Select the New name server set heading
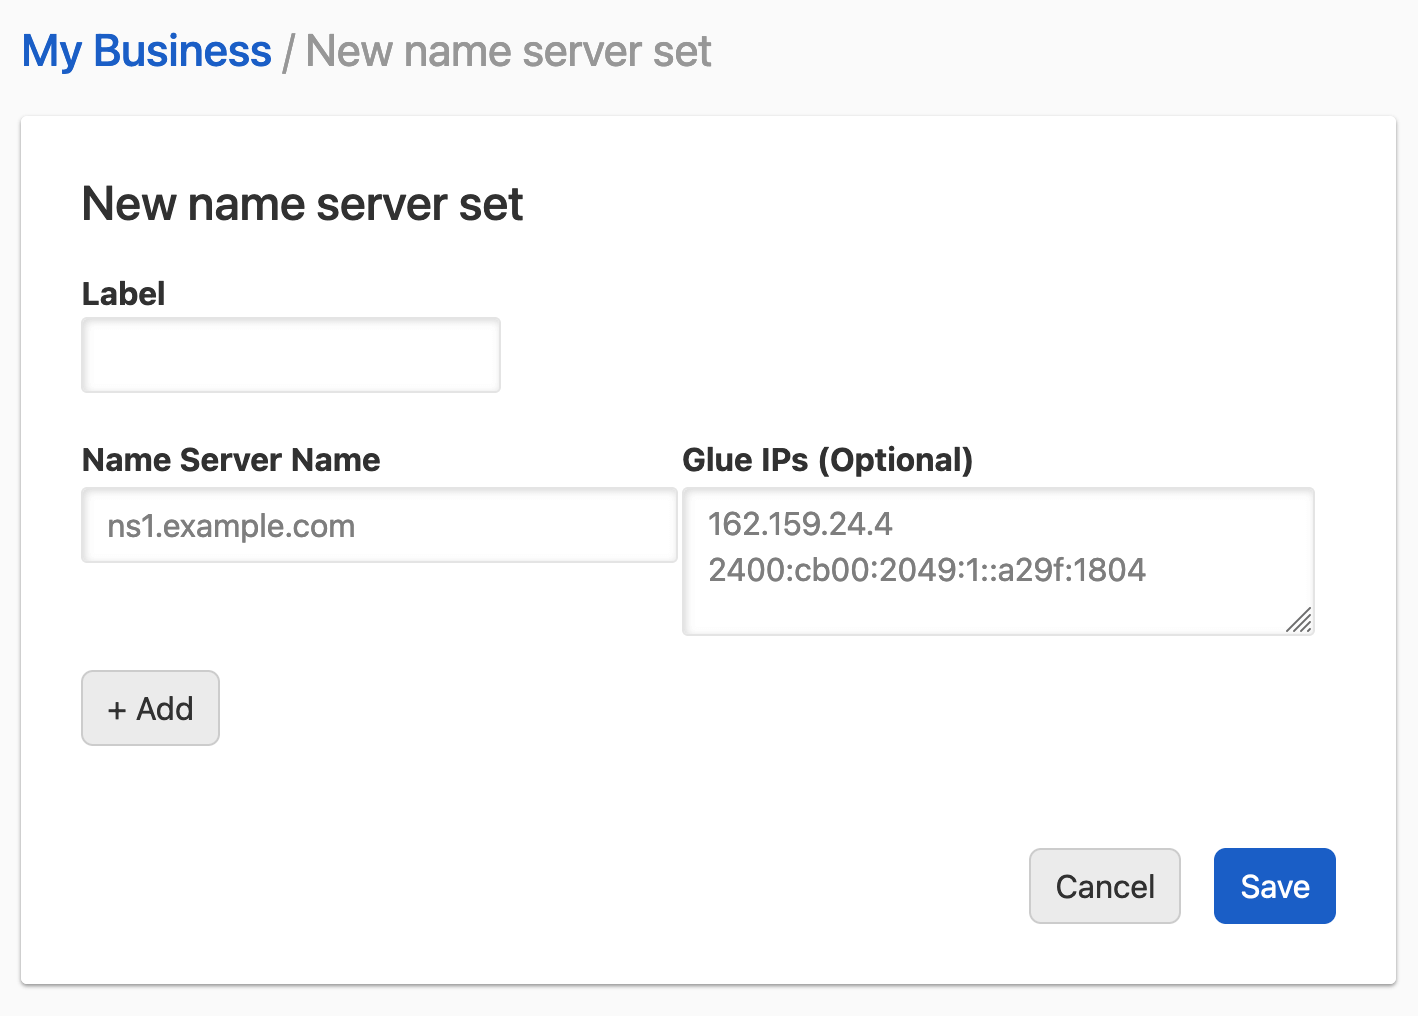The height and width of the screenshot is (1016, 1418). 302,204
